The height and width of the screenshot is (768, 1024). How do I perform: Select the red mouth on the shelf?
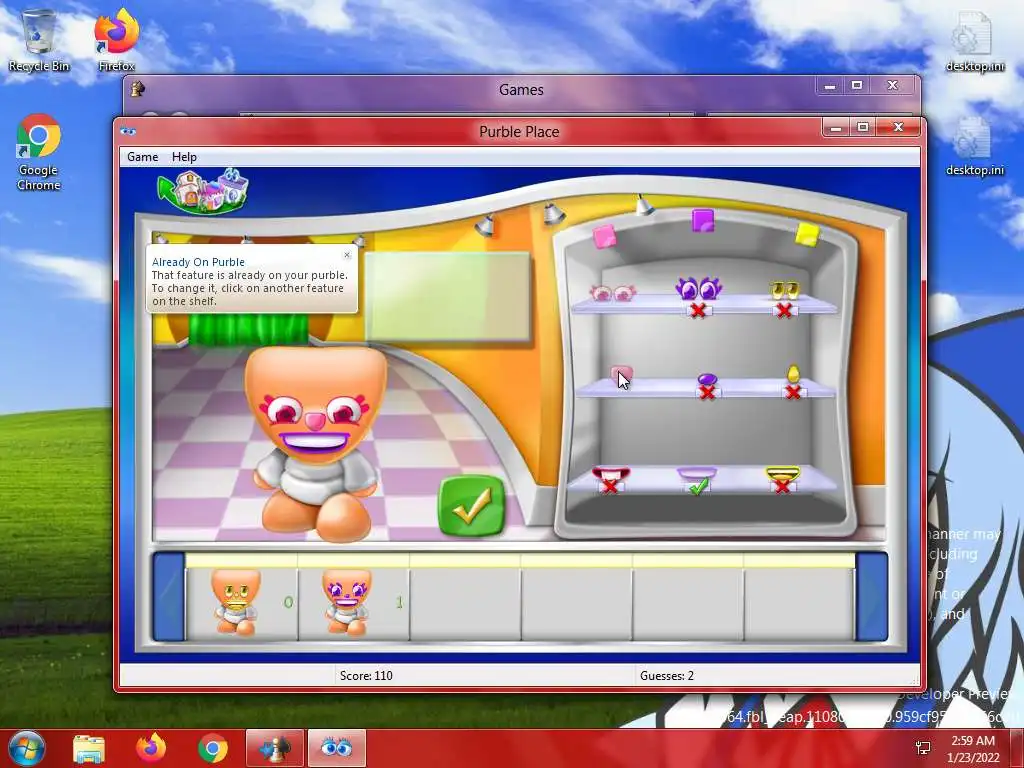point(611,473)
